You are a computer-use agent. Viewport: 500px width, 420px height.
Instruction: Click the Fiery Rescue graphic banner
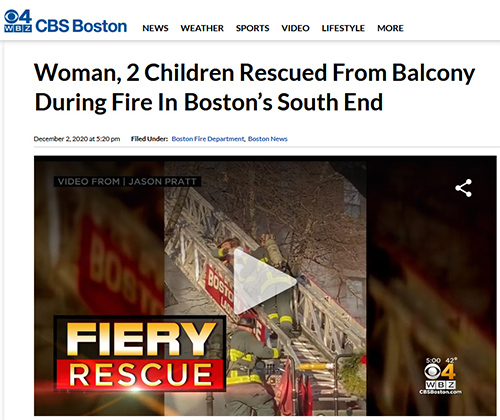(x=140, y=353)
